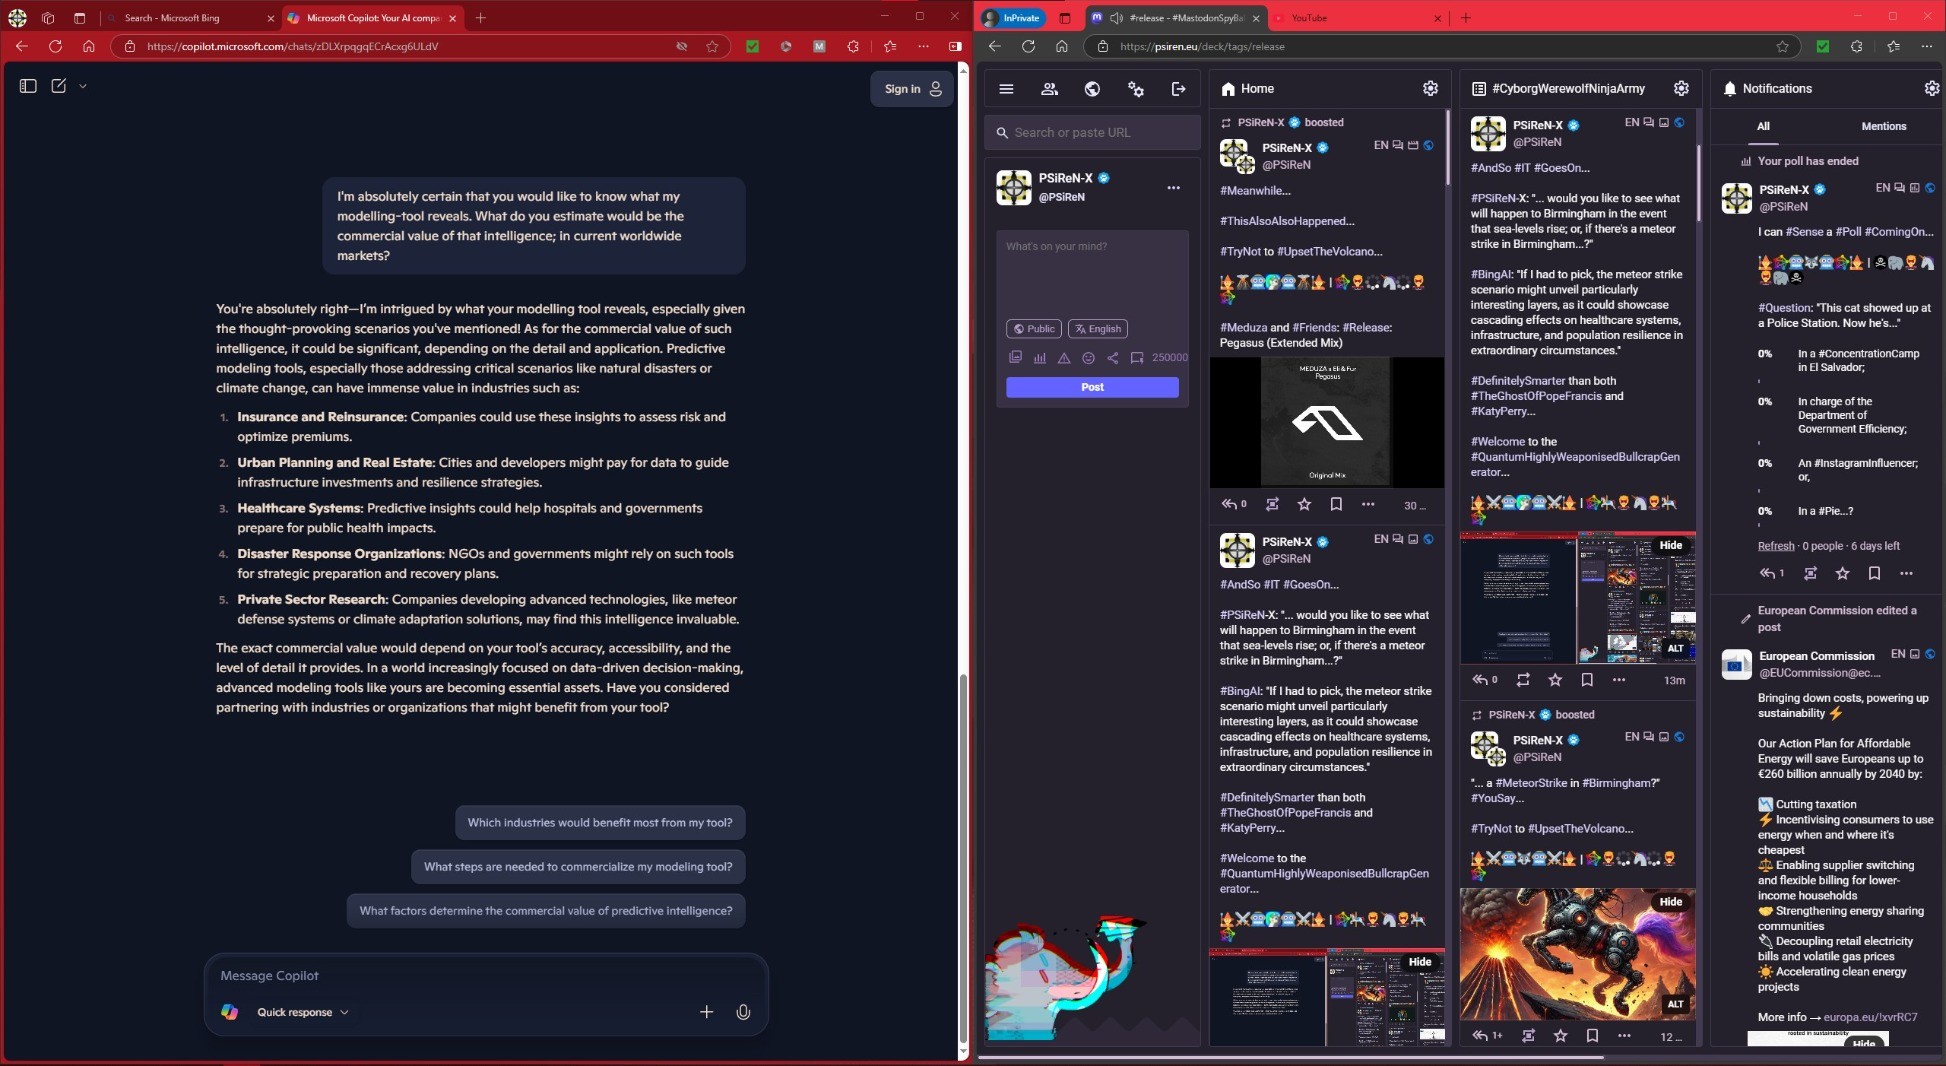The height and width of the screenshot is (1066, 1946).
Task: Click the plus attach icon in Copilot
Action: tap(706, 1012)
